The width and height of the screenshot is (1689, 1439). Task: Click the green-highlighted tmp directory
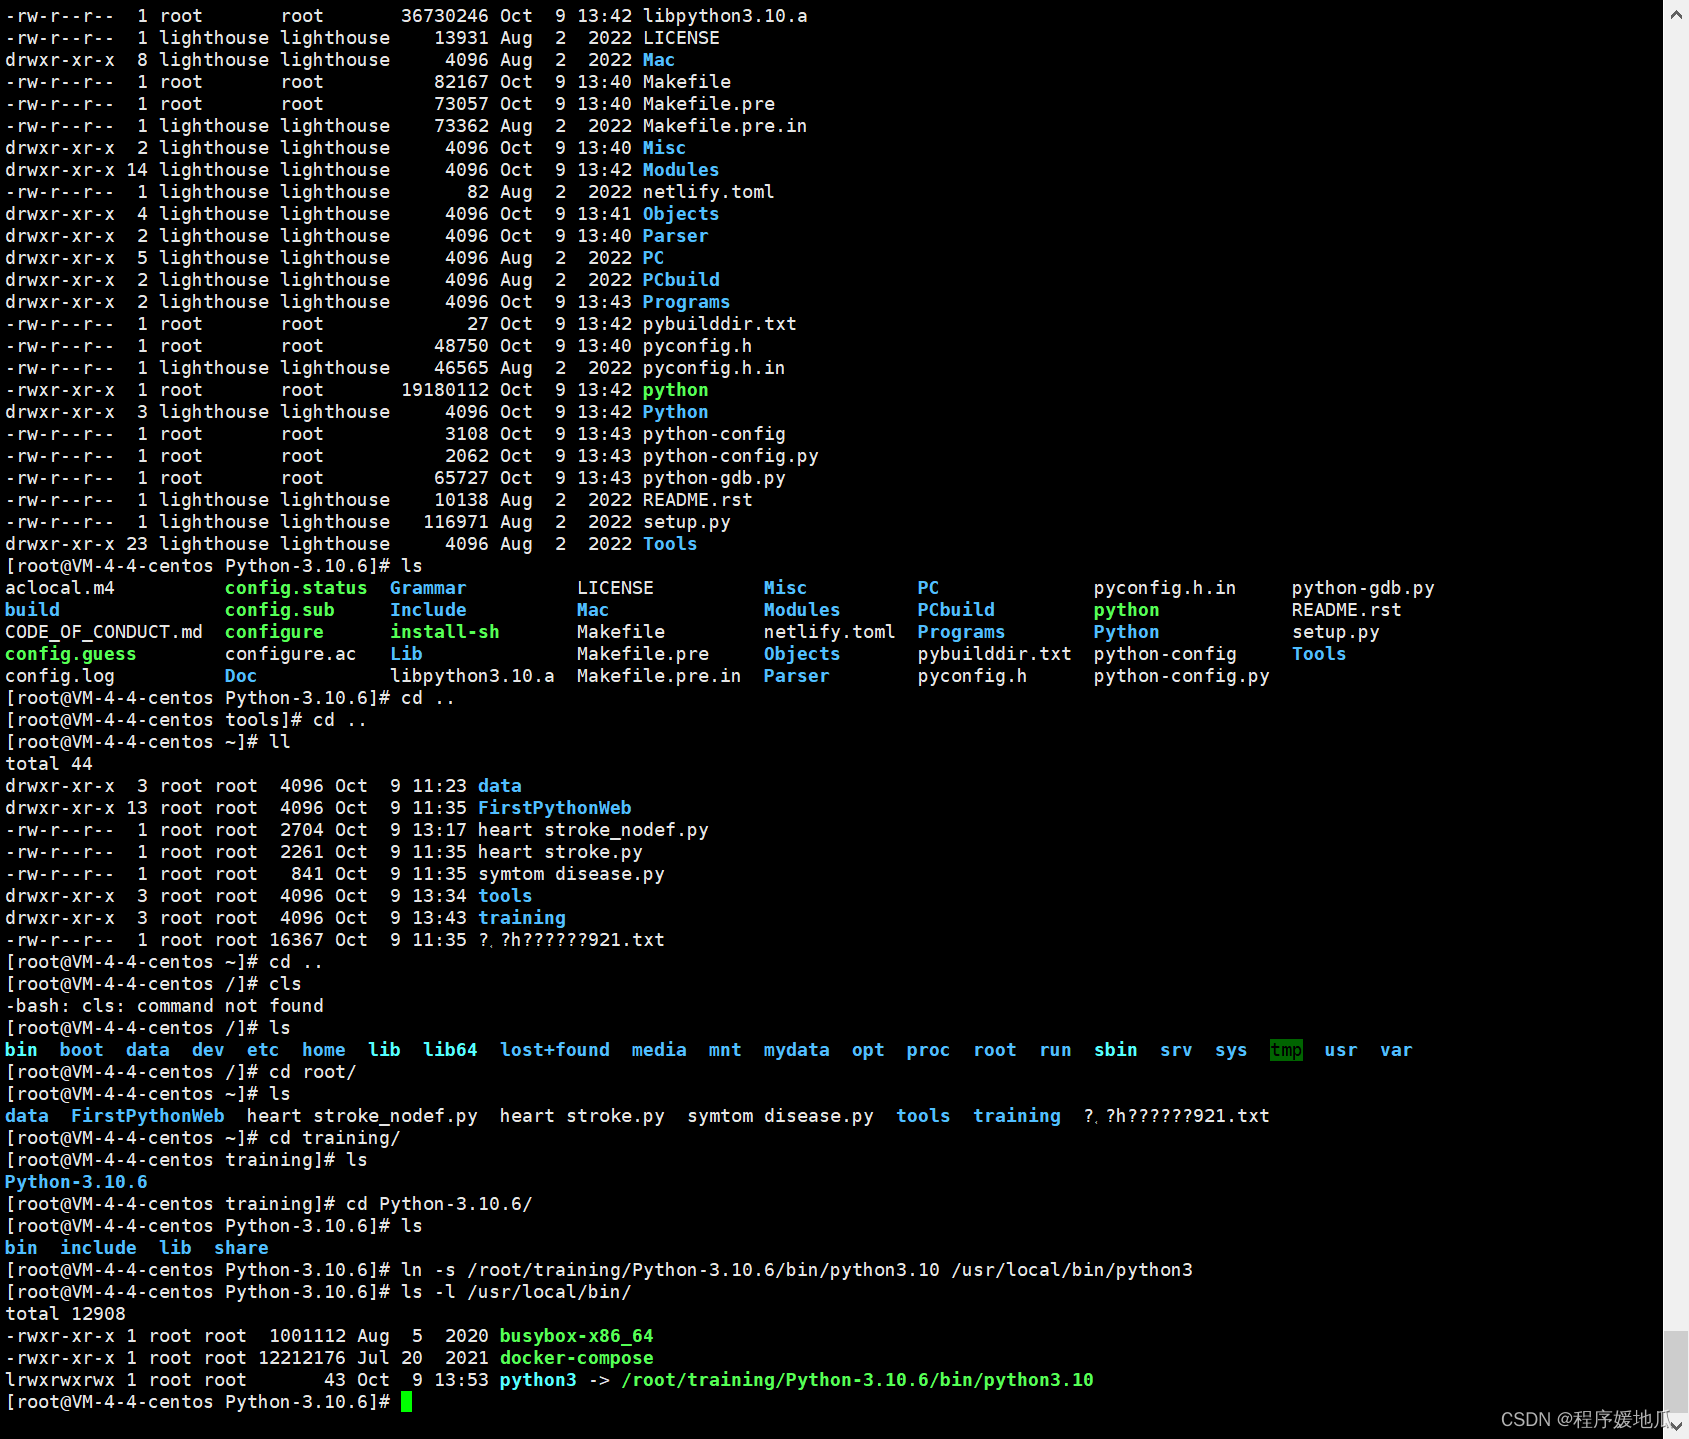[1286, 1050]
